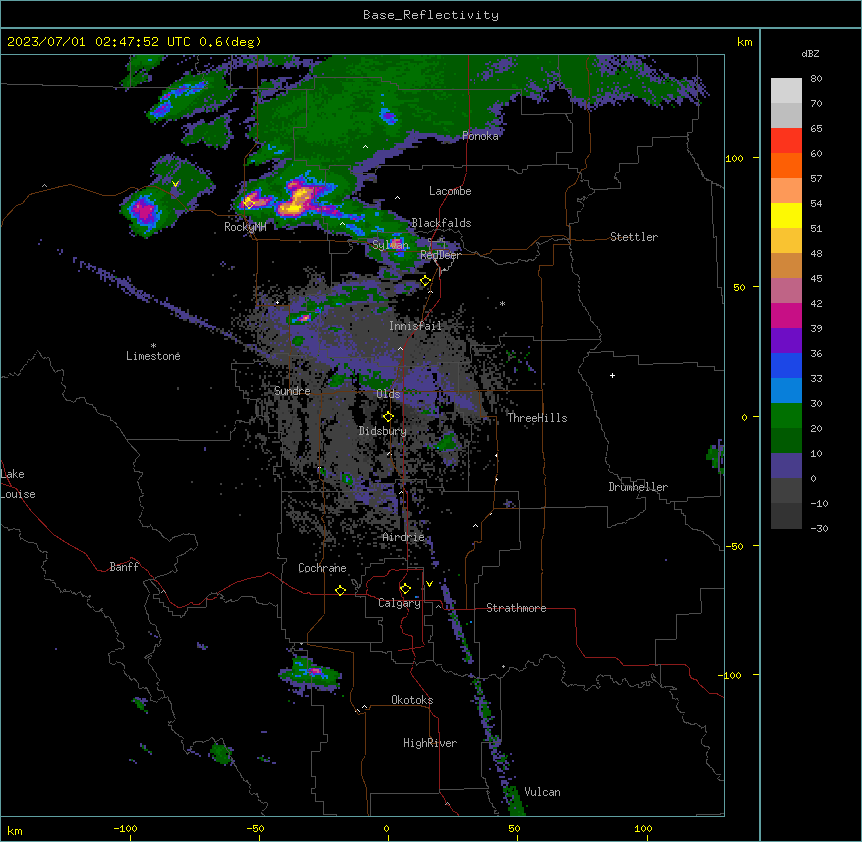Click the -30 value on the dBZ scale
This screenshot has height=842, width=862.
(x=819, y=528)
